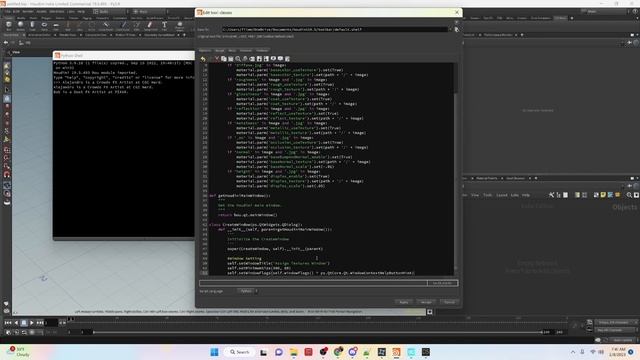Screen dimensions: 640x360
Task: Open the Layout menu in network editor
Action: coord(502,195)
